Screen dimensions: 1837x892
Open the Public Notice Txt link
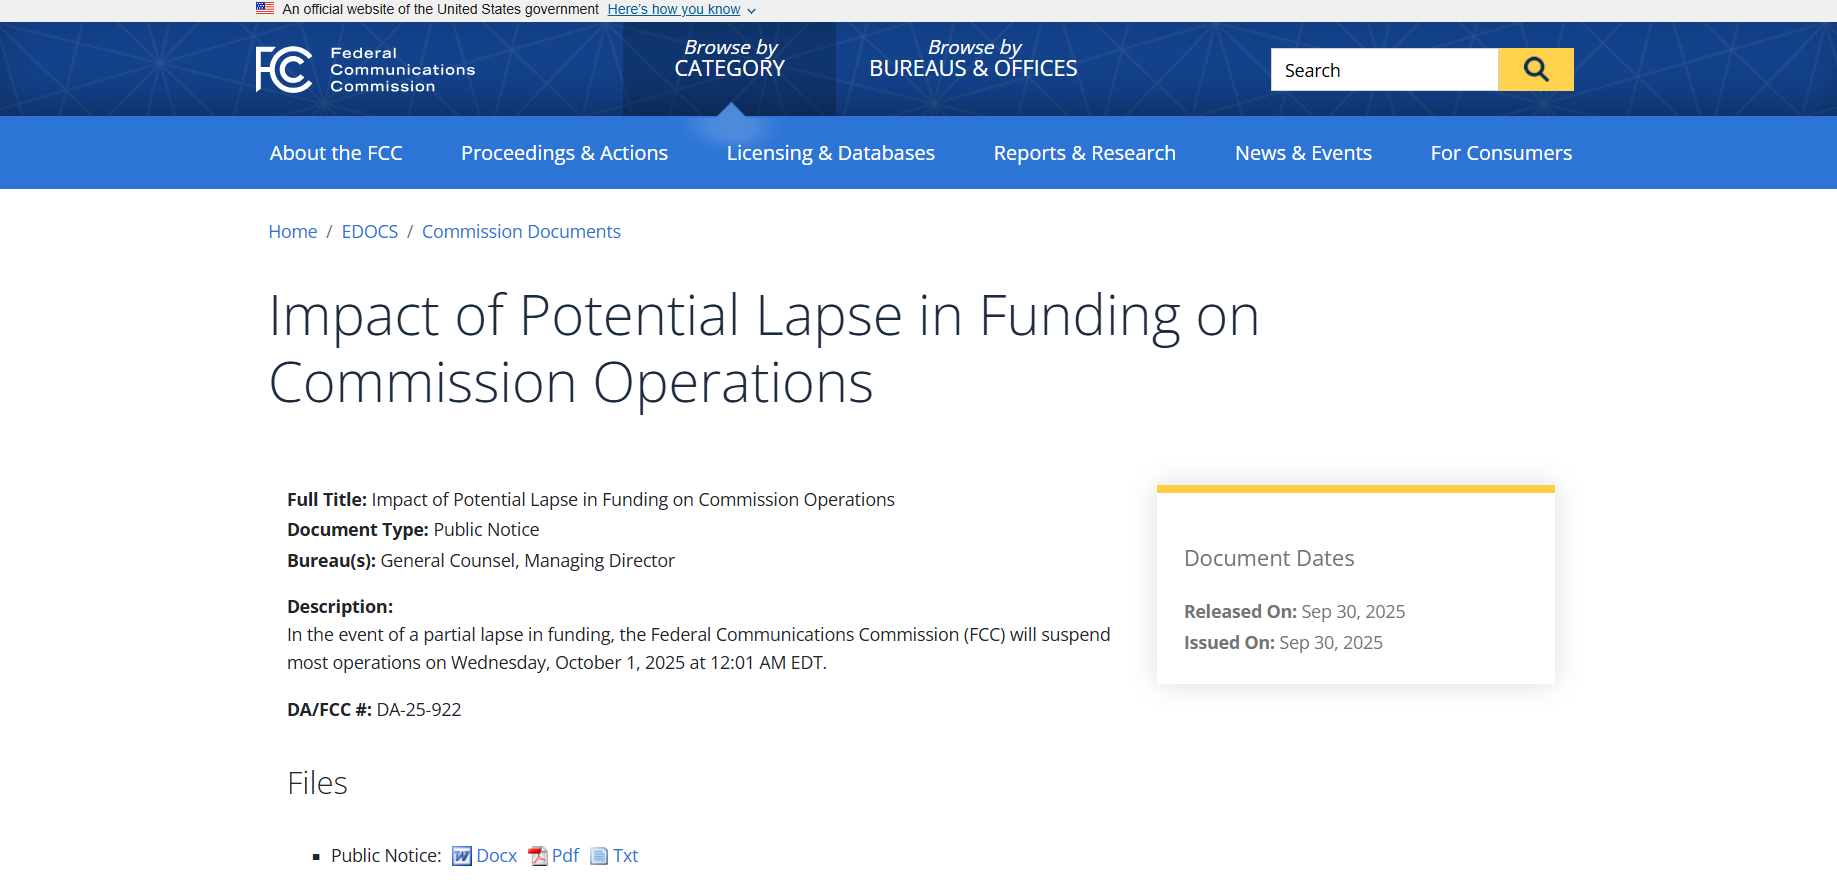(625, 856)
